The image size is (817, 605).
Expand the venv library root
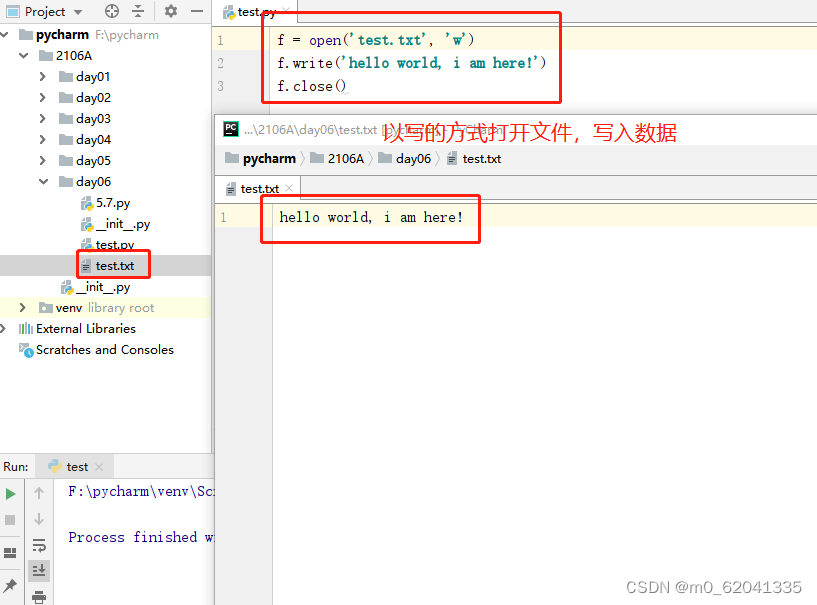[20, 307]
